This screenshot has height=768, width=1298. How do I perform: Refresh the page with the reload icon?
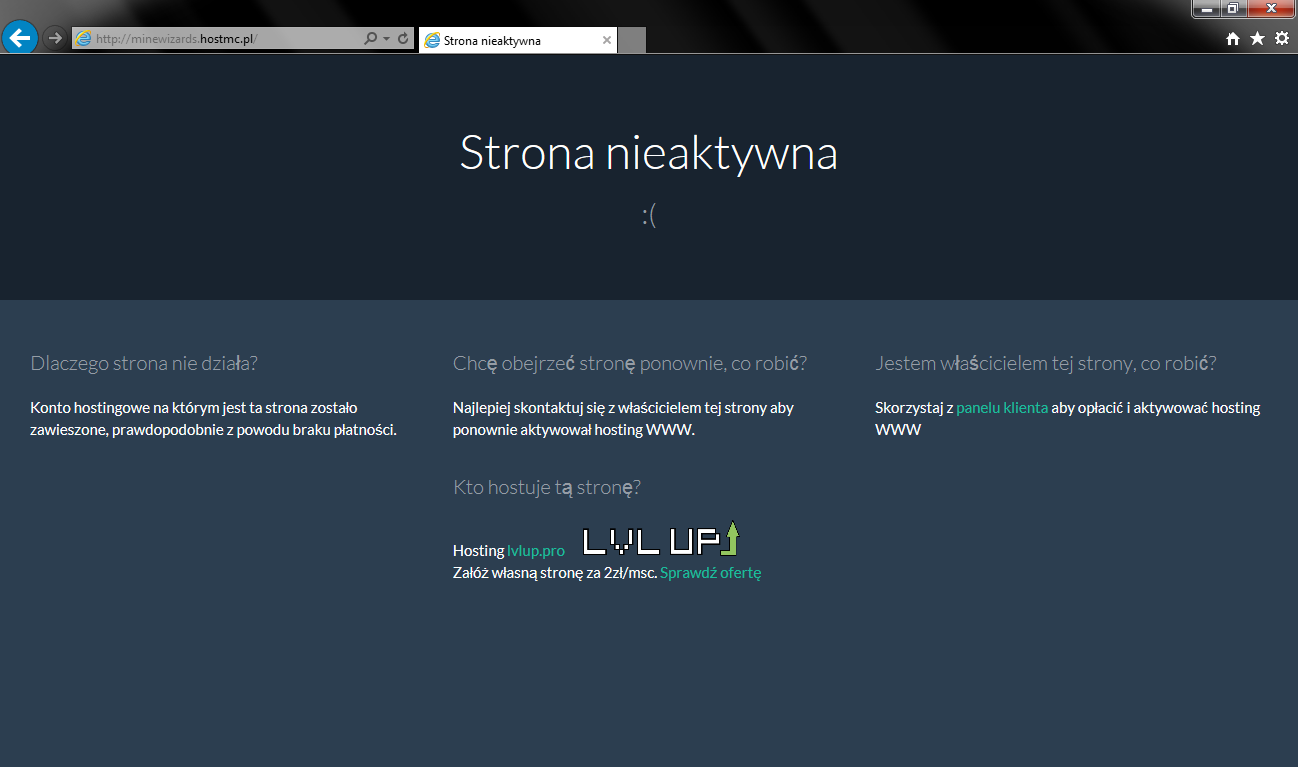click(403, 39)
